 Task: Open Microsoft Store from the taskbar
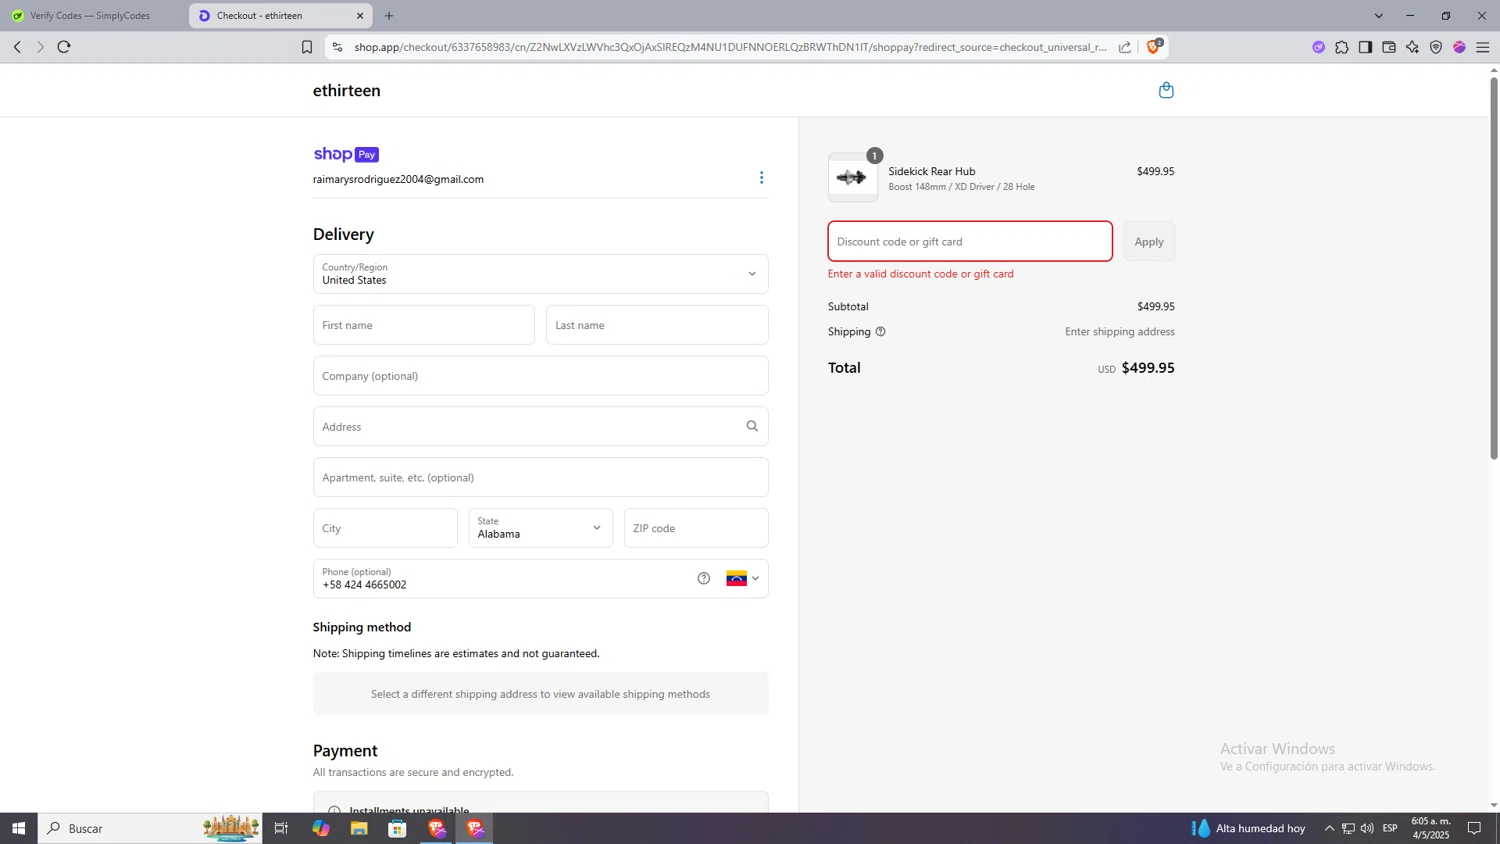pos(397,828)
